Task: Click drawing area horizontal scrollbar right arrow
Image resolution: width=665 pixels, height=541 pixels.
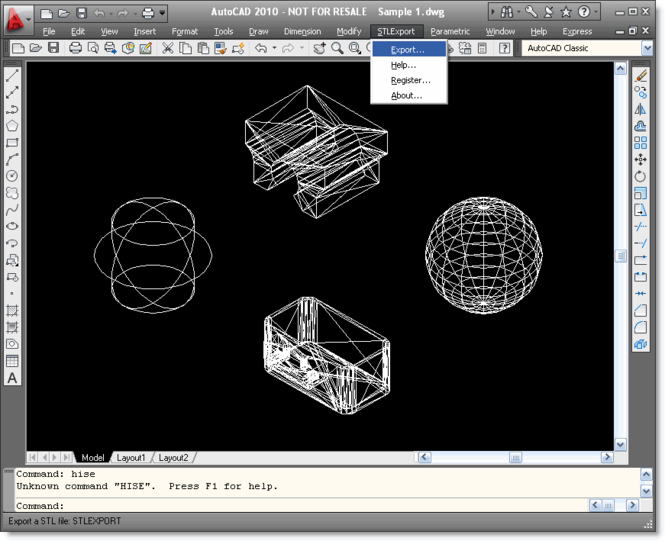Action: click(x=607, y=457)
